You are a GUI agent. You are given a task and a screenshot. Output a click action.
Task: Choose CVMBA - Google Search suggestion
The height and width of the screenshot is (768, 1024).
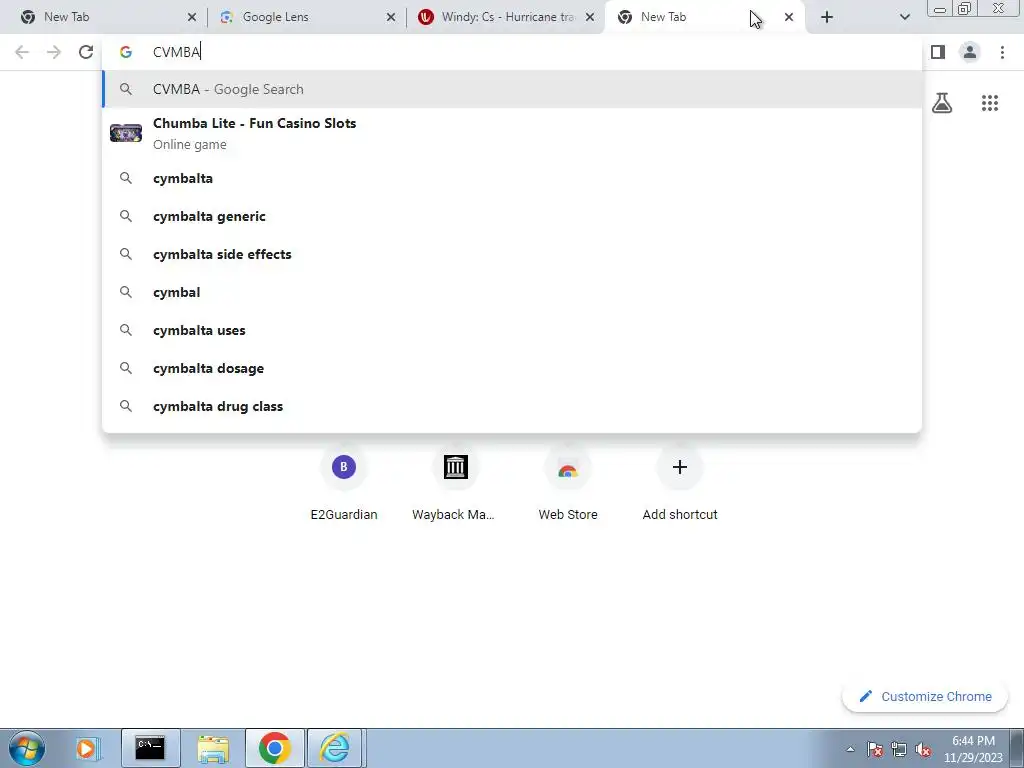(x=512, y=89)
